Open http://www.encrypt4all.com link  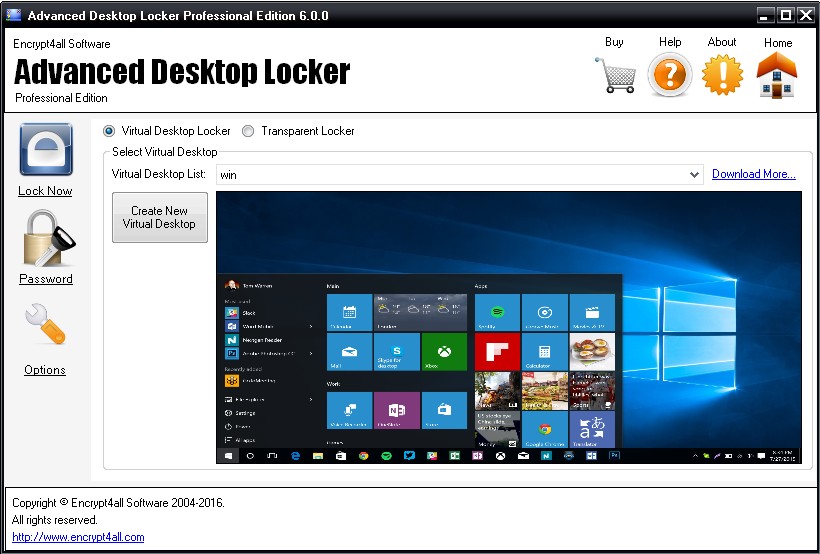tap(78, 537)
